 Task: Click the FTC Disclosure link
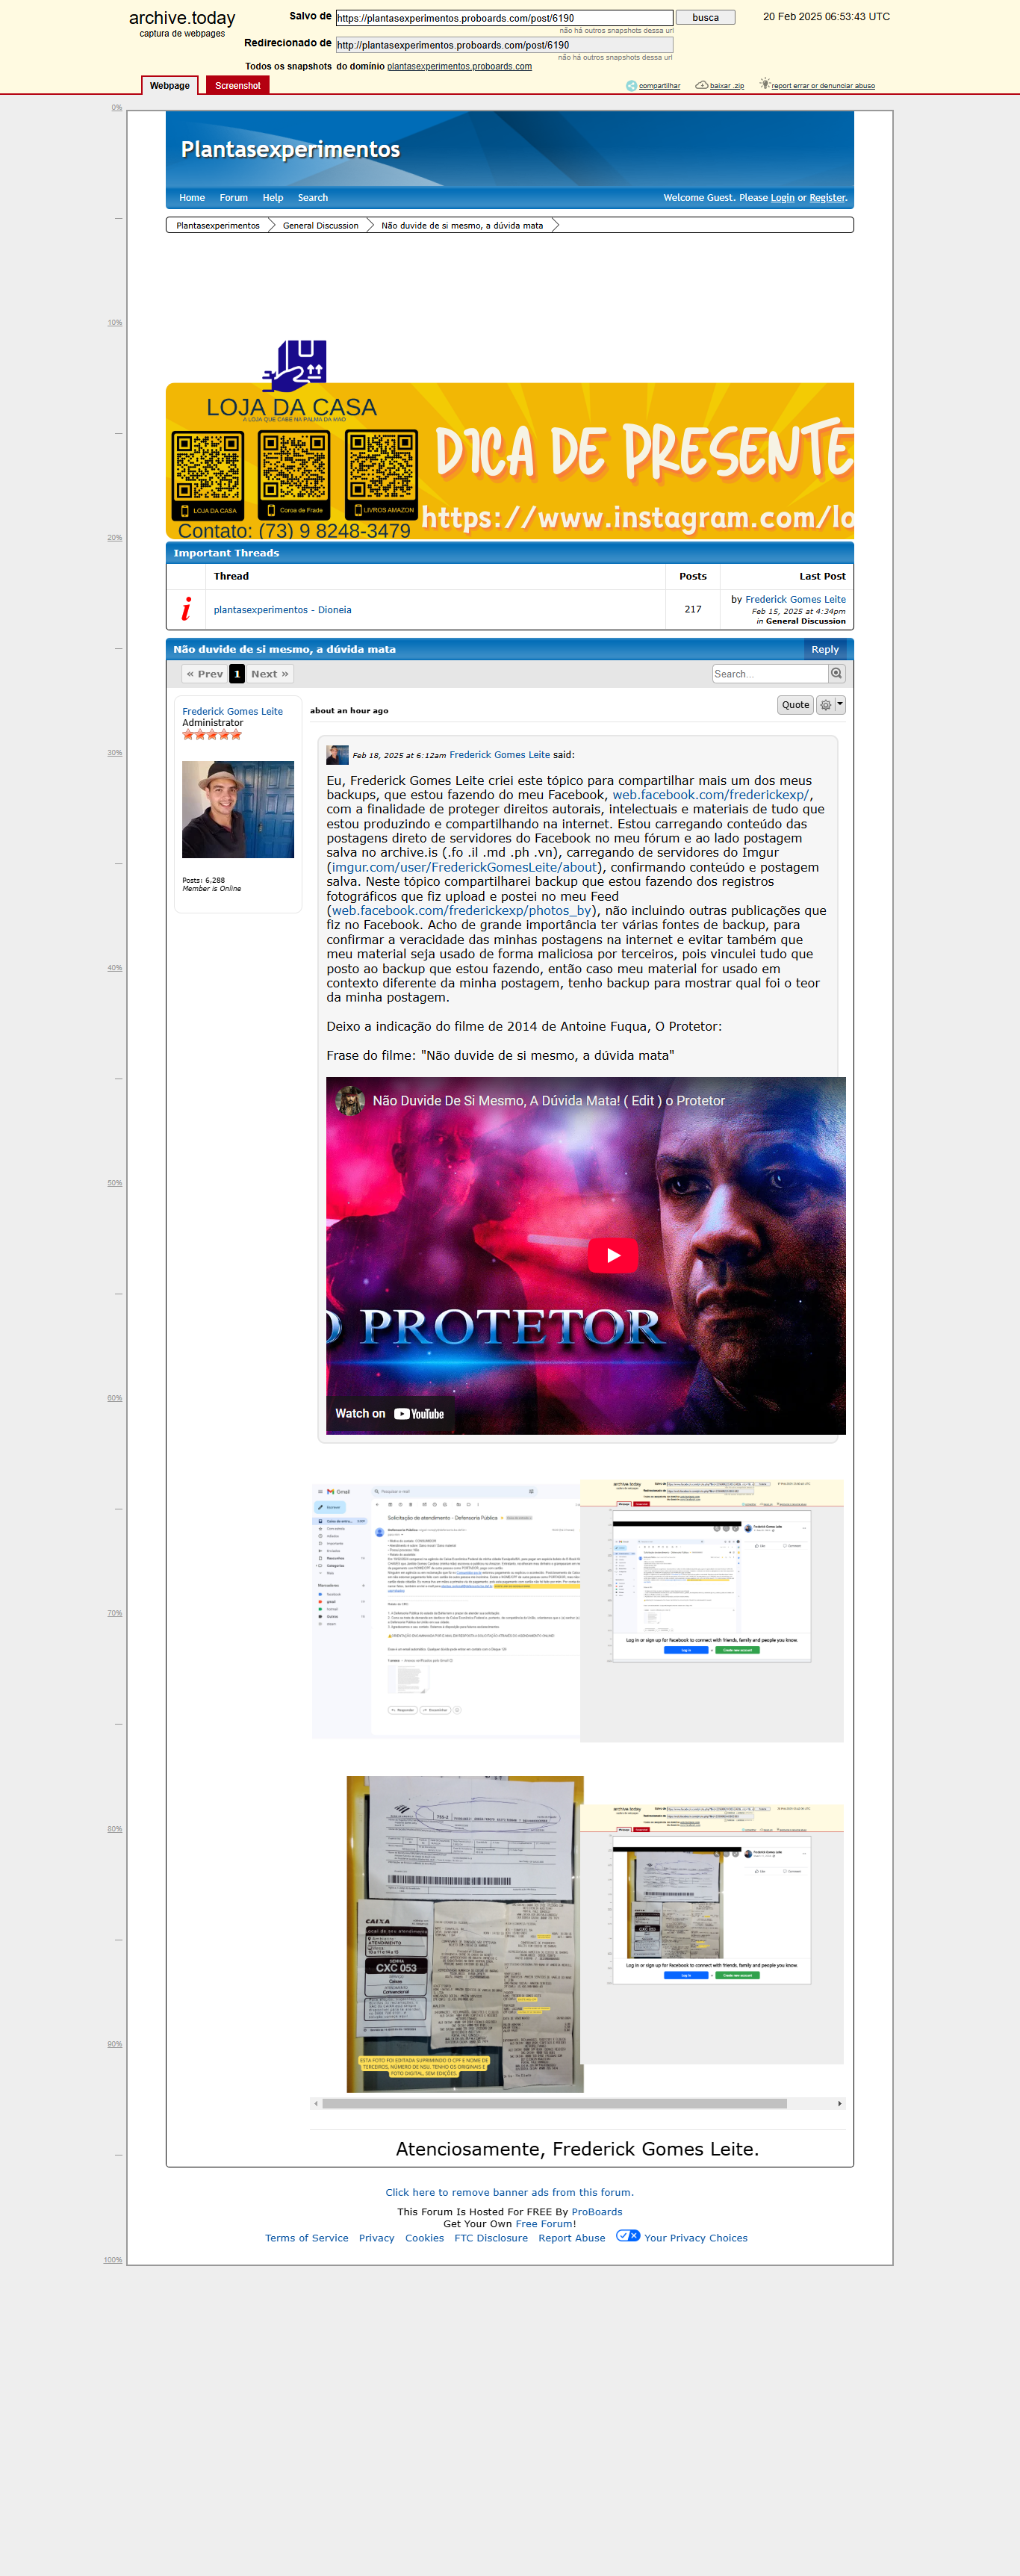coord(490,2238)
